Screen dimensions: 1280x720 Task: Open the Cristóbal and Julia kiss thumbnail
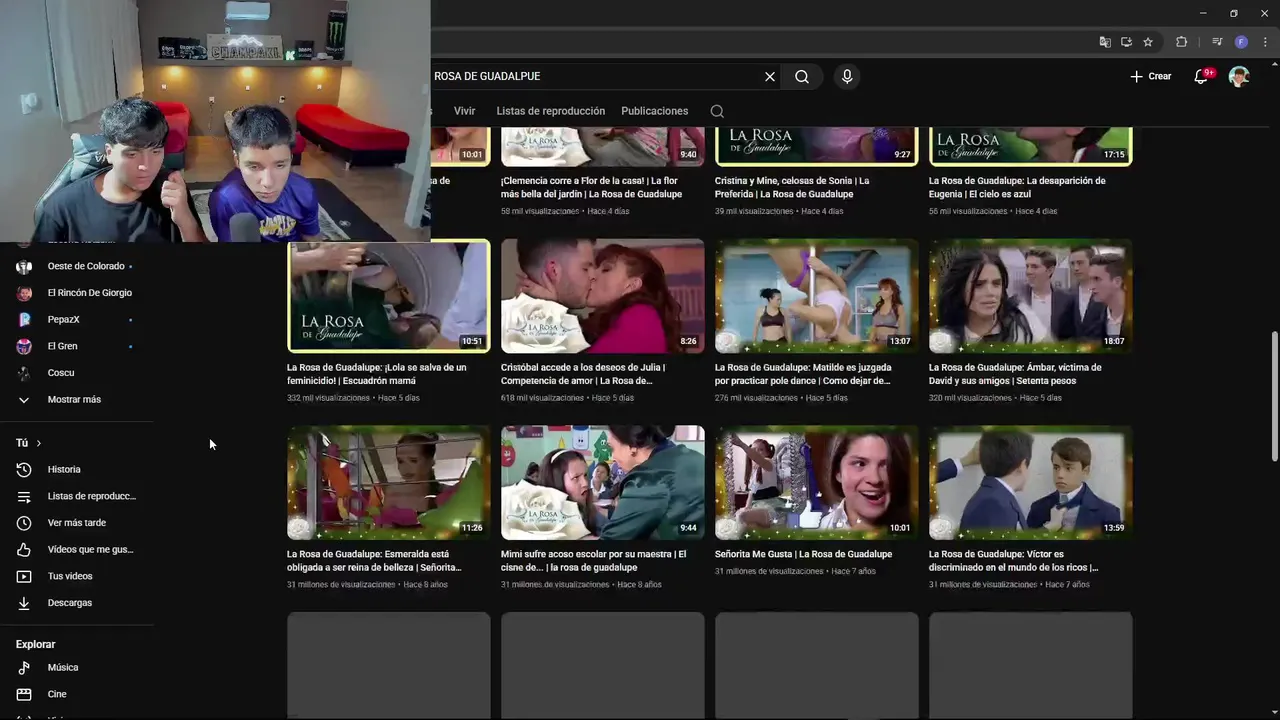[x=603, y=296]
